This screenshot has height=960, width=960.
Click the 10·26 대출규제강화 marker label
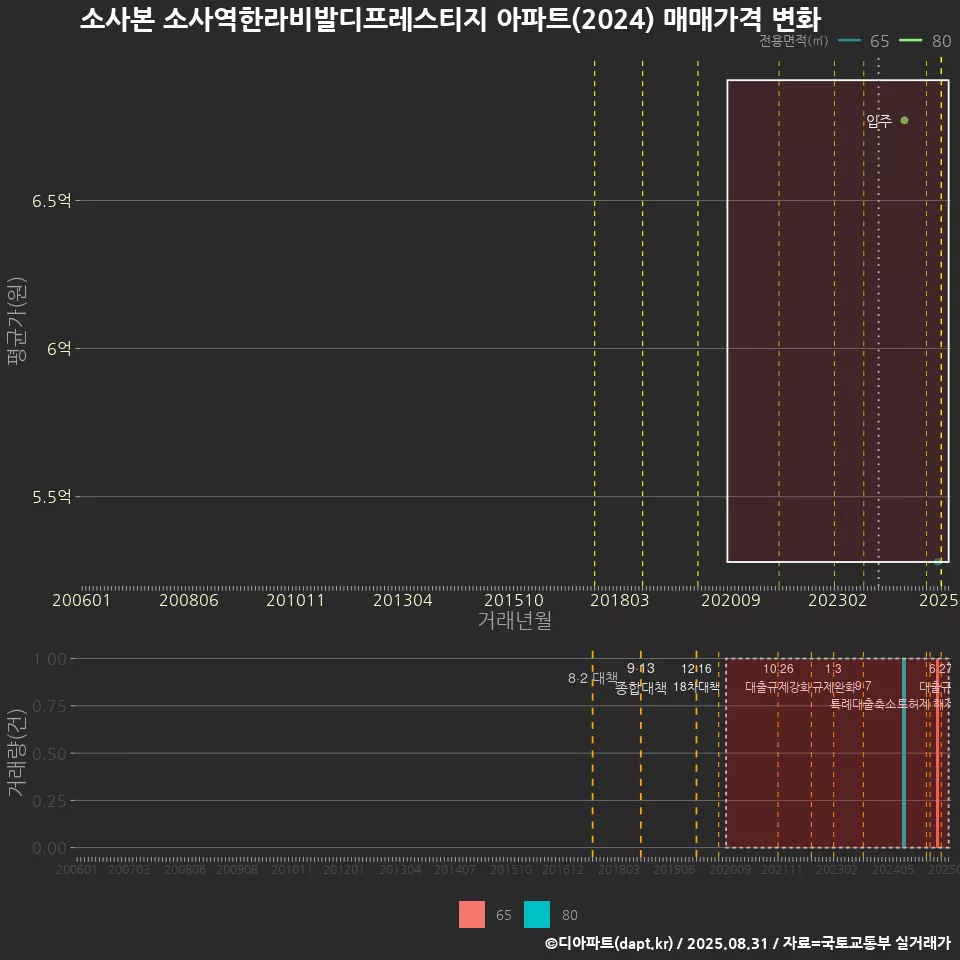coord(778,678)
